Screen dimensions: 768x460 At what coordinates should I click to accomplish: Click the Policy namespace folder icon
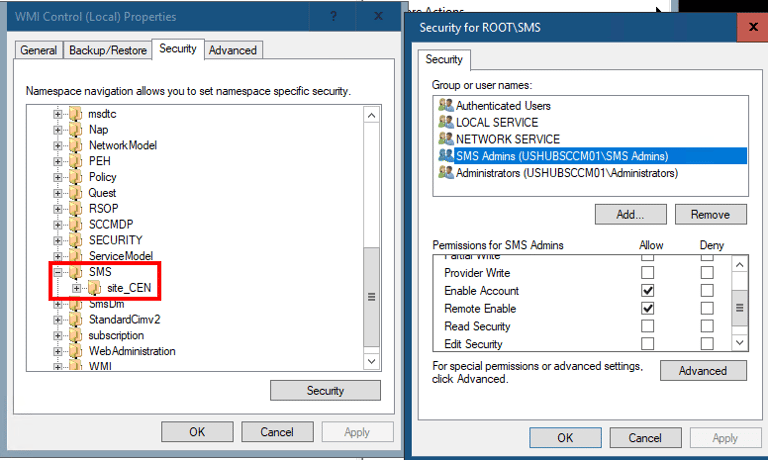point(76,177)
